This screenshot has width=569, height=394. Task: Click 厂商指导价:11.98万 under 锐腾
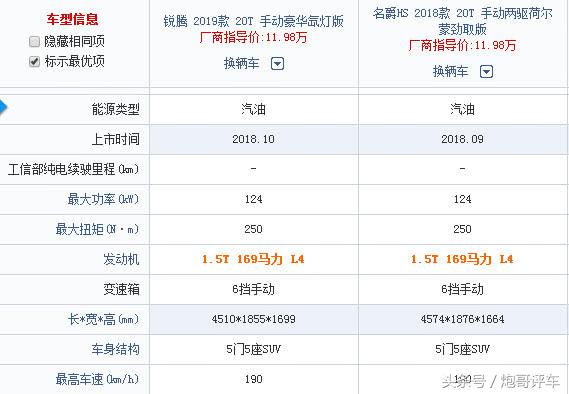[x=253, y=37]
